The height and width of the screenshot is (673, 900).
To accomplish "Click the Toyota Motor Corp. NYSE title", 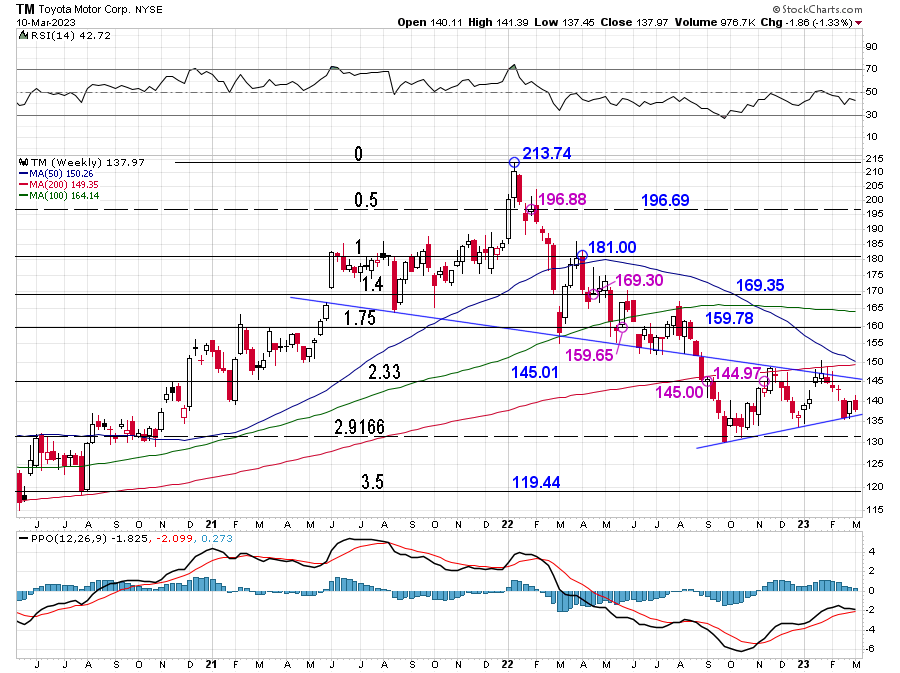I will point(100,10).
